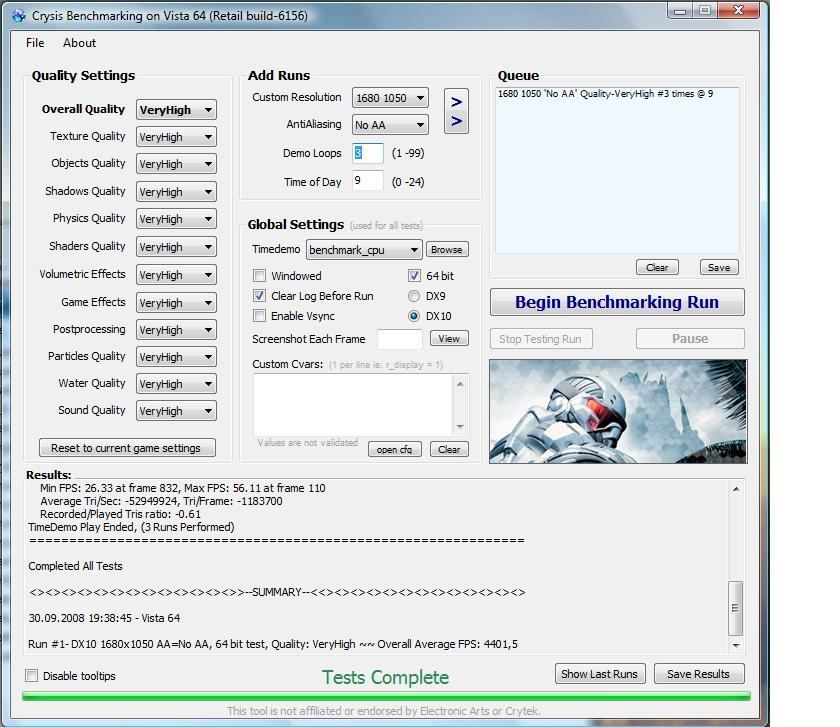Click the 'Tests Complete' status text
This screenshot has width=840, height=727.
click(385, 677)
